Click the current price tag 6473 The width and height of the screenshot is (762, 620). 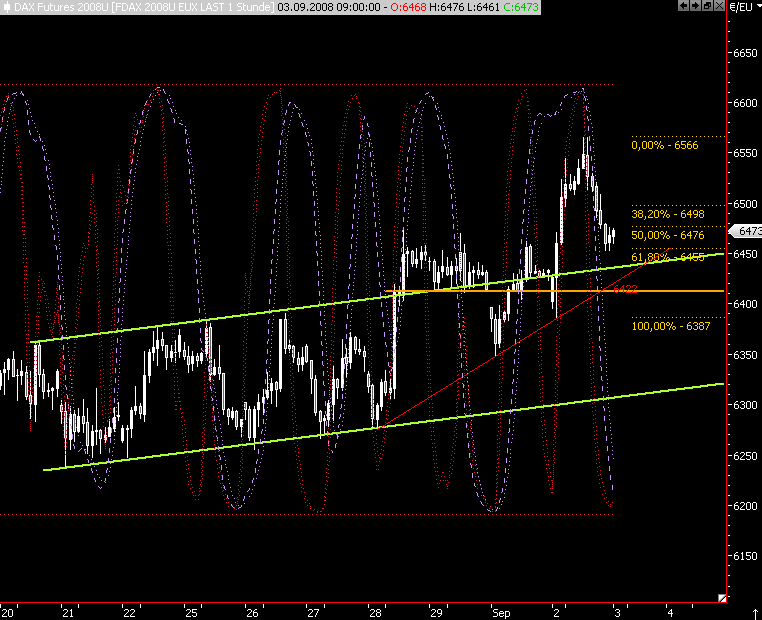[746, 231]
